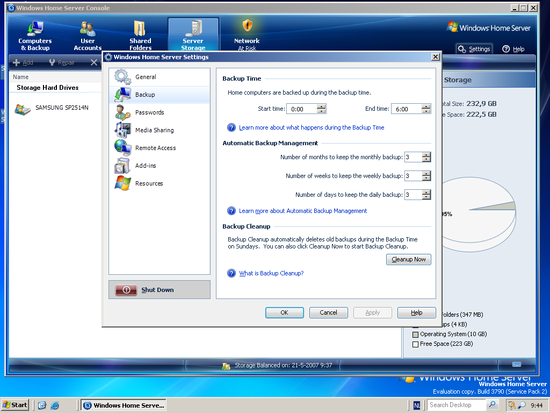The height and width of the screenshot is (413, 550).
Task: Open Computers & Backup tab
Action: [35, 36]
